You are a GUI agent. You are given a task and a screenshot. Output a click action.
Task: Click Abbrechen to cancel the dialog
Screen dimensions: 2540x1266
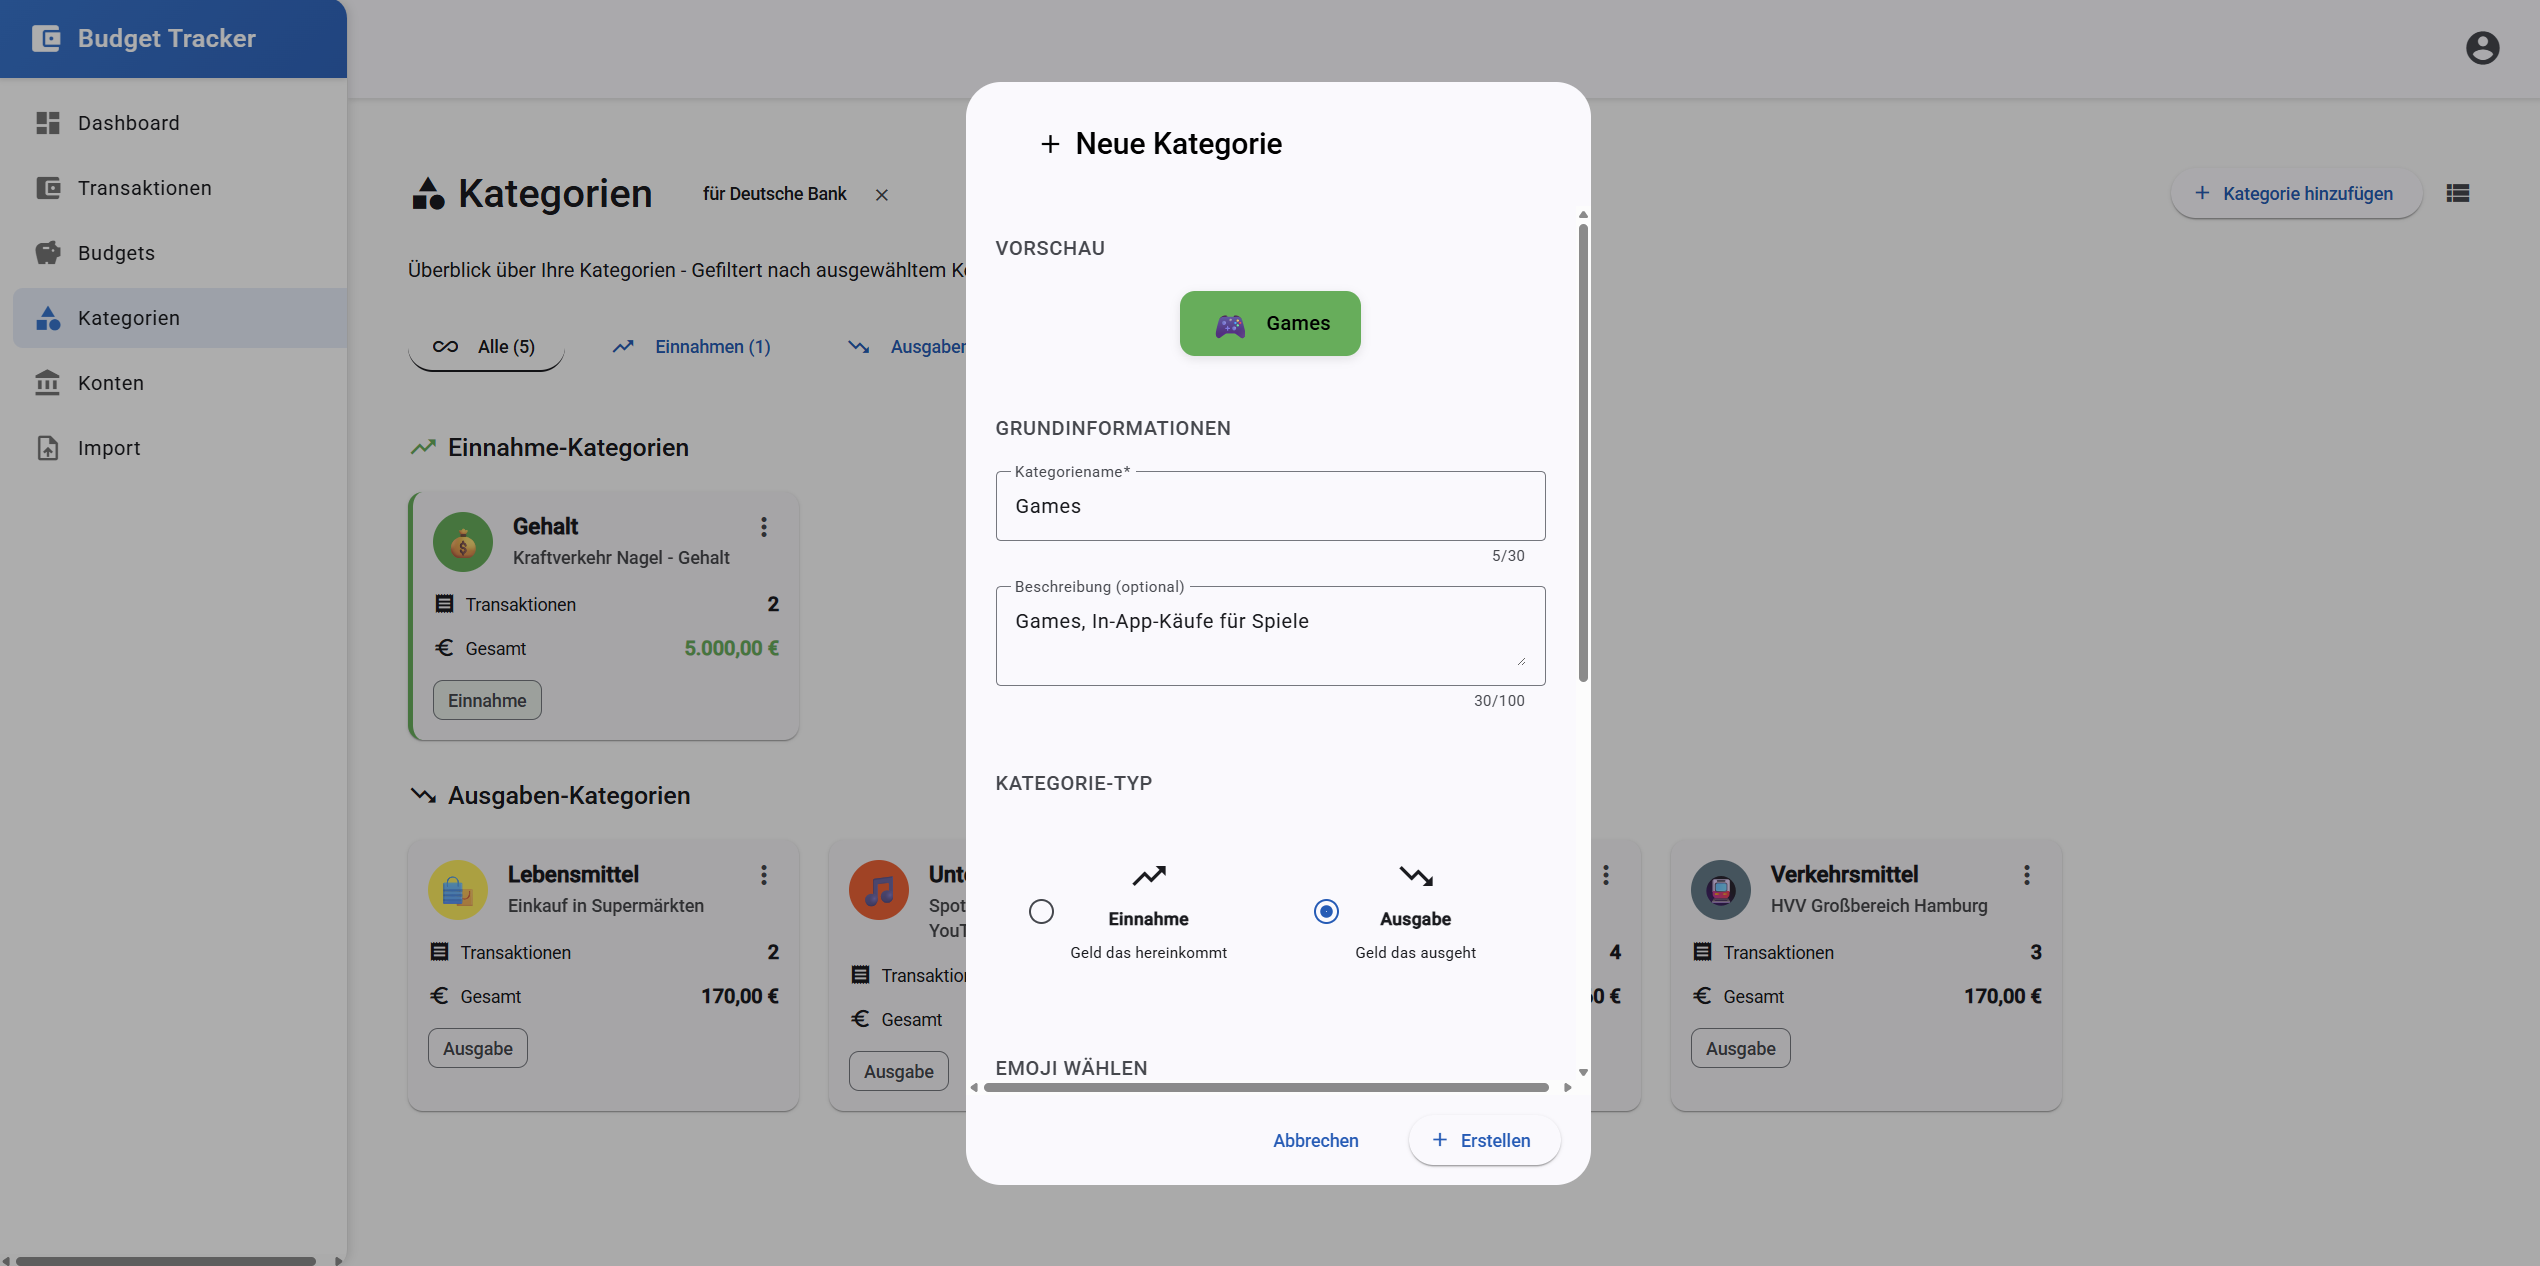click(1316, 1141)
